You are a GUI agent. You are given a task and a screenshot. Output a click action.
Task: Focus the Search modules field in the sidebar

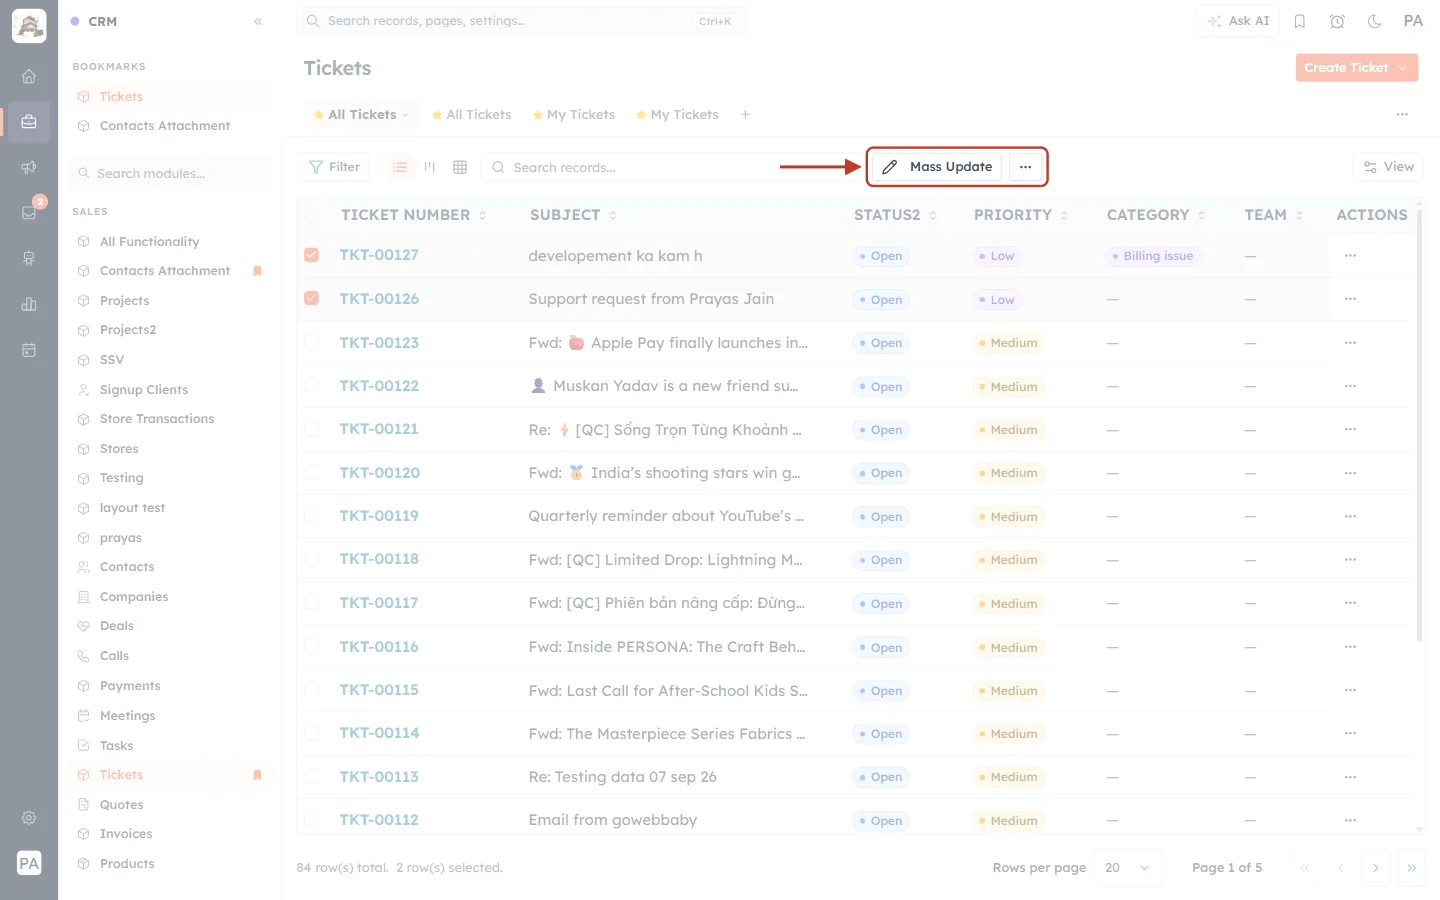click(170, 173)
